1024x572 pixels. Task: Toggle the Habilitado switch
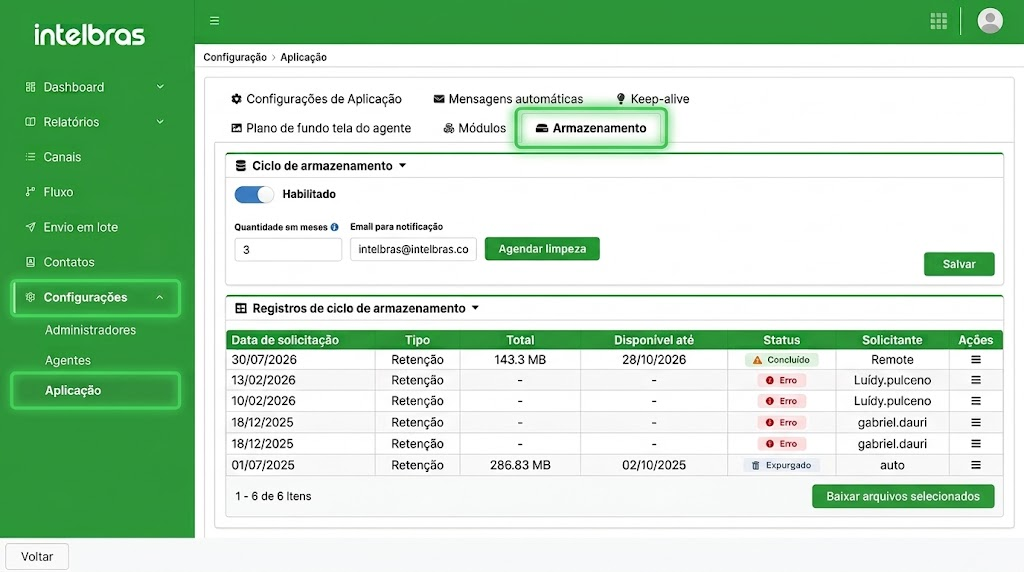click(254, 195)
